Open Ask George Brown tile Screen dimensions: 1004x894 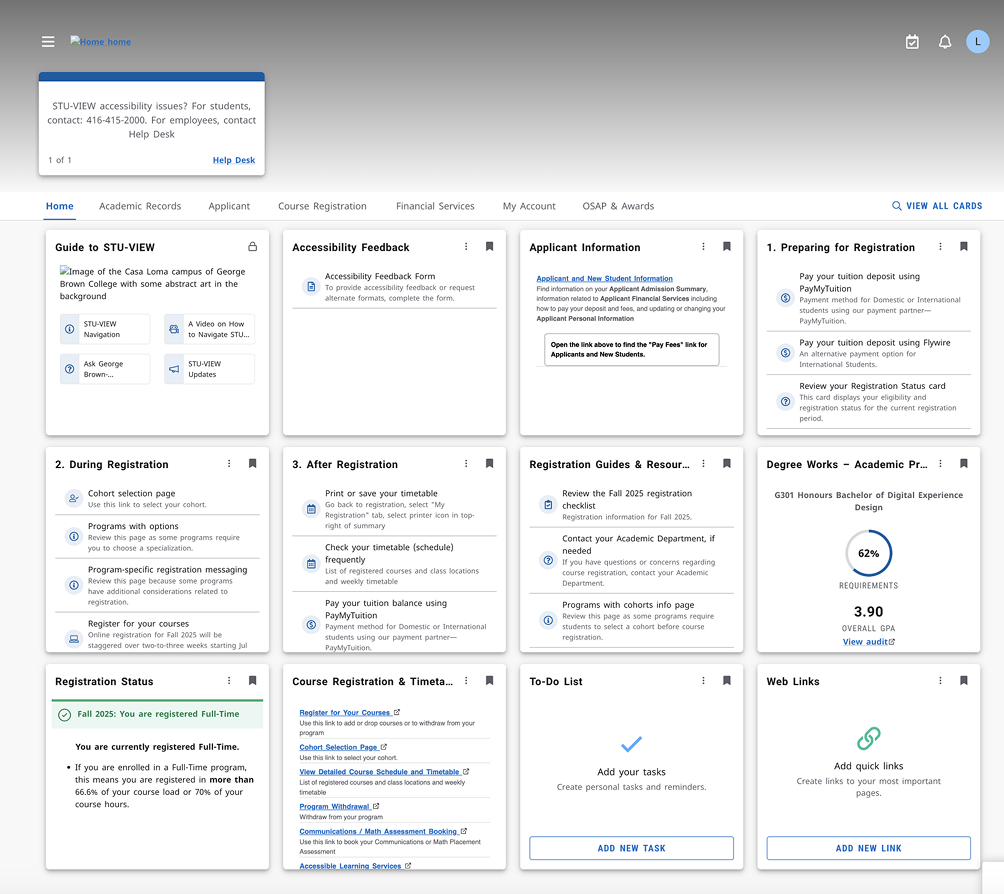pyautogui.click(x=105, y=369)
